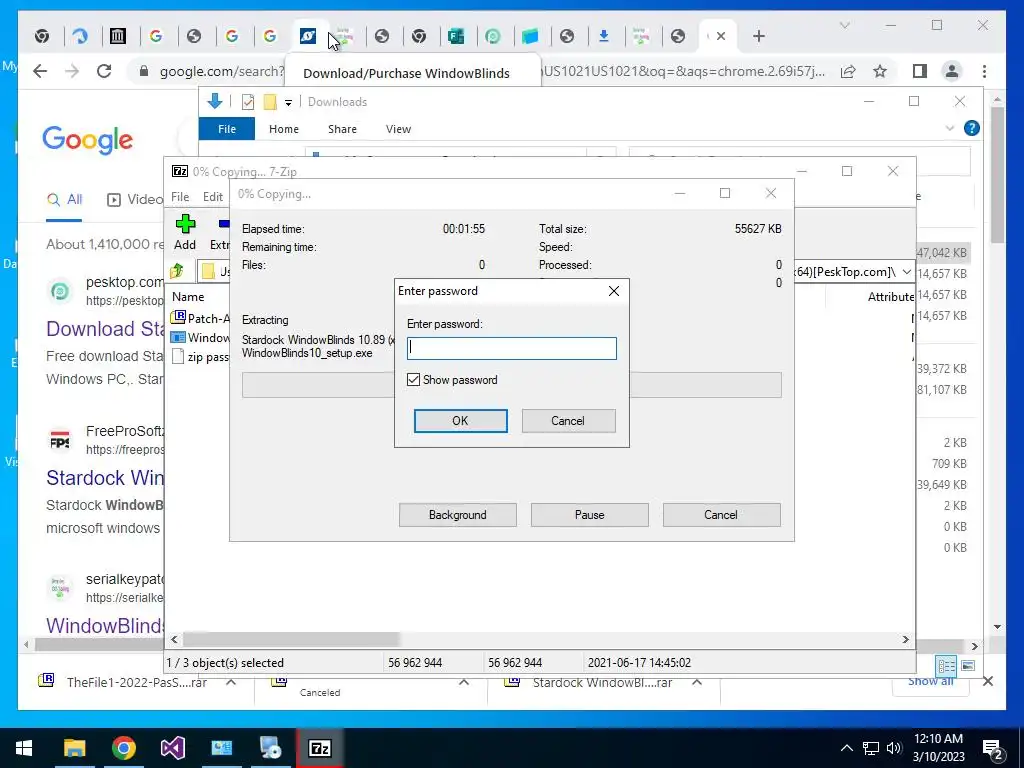
Task: Open Chrome's three-dot menu
Action: tap(984, 71)
